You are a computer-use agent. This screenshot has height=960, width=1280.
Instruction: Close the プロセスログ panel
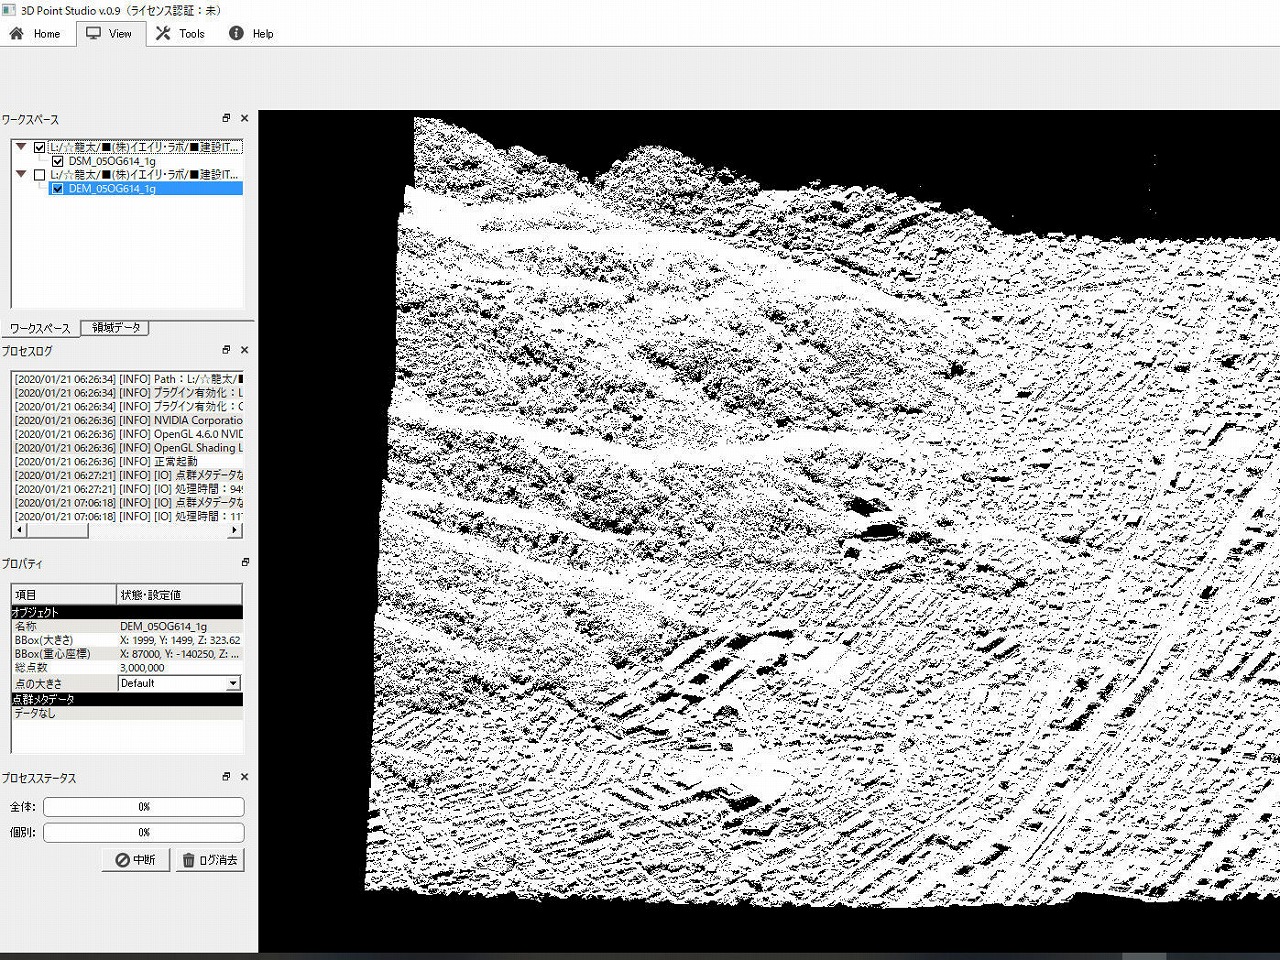[x=244, y=350]
